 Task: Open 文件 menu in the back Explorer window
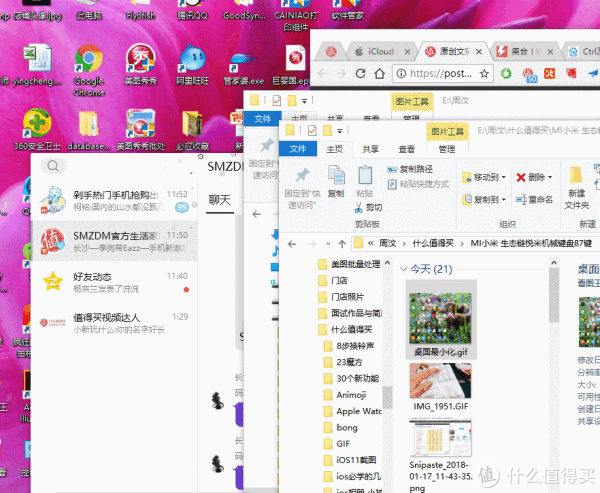pyautogui.click(x=262, y=119)
